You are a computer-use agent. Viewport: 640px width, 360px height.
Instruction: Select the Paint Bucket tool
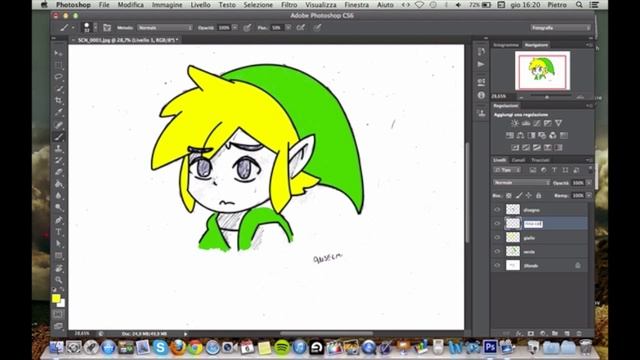[59, 184]
